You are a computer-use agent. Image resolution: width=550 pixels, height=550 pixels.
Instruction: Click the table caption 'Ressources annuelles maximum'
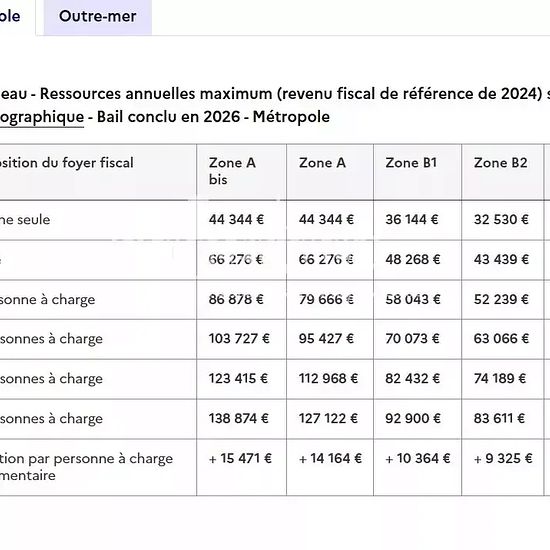click(156, 94)
